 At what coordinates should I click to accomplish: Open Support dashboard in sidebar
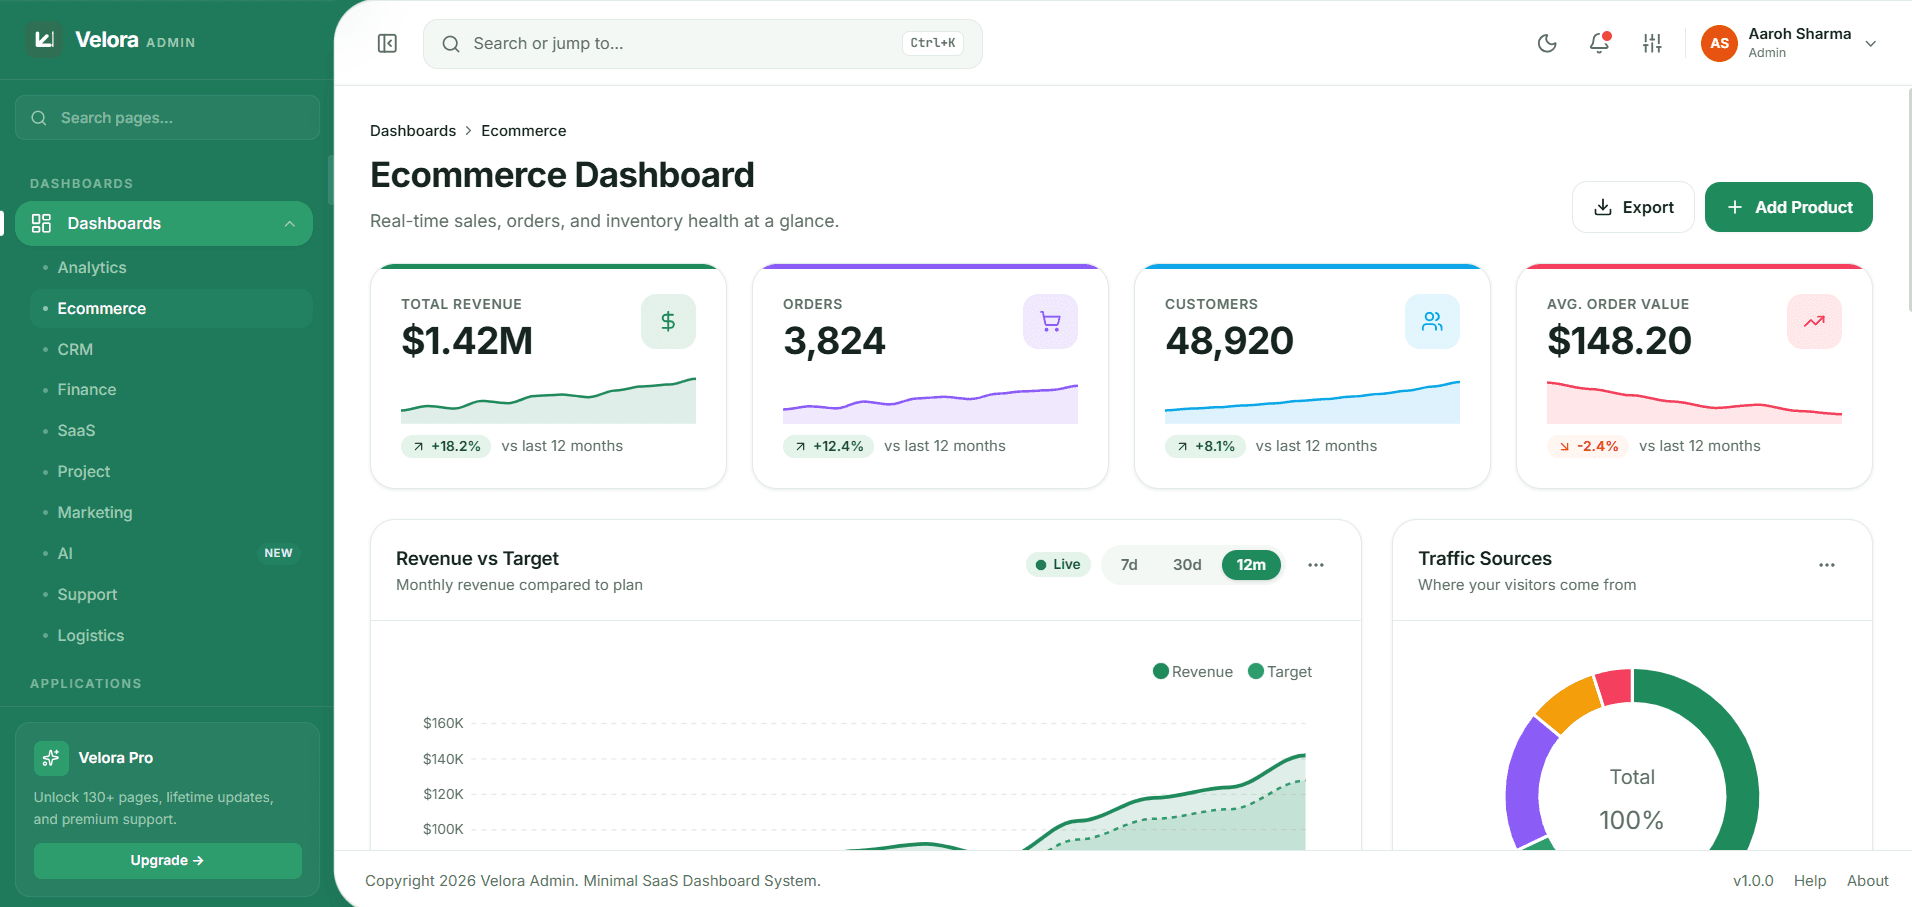[x=171, y=594]
